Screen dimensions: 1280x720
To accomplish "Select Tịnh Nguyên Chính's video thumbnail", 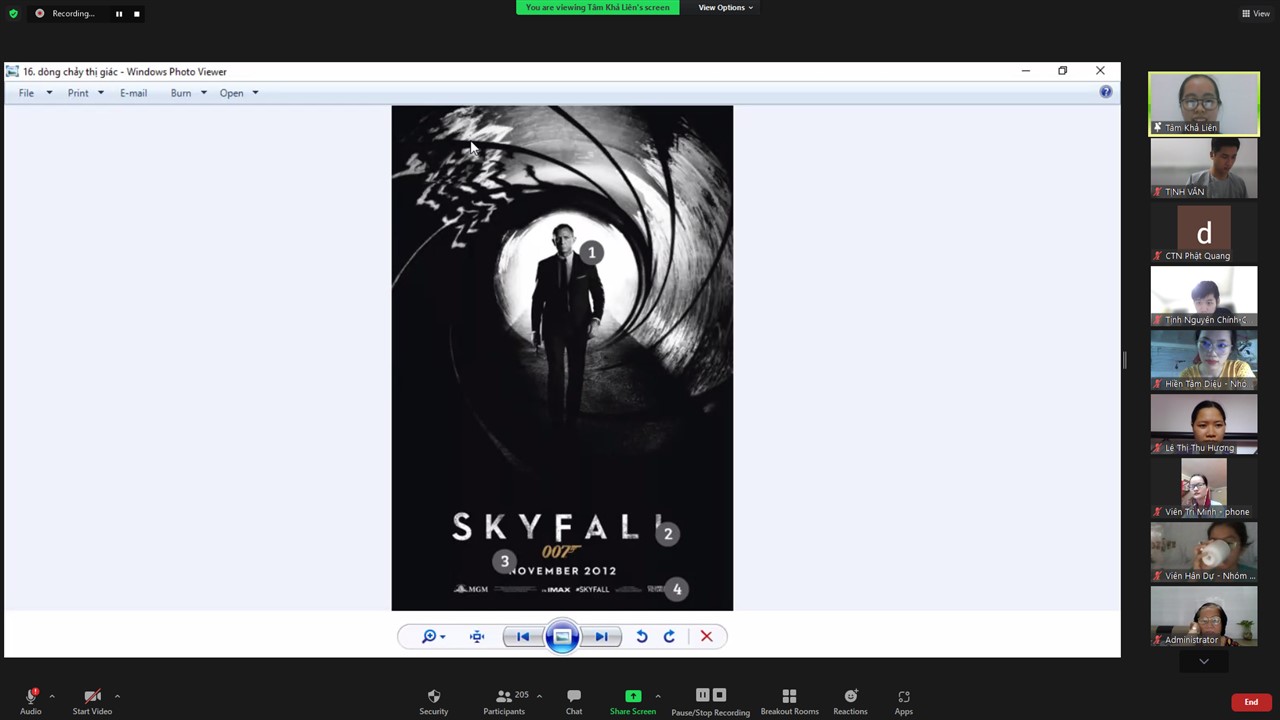I will [1204, 296].
